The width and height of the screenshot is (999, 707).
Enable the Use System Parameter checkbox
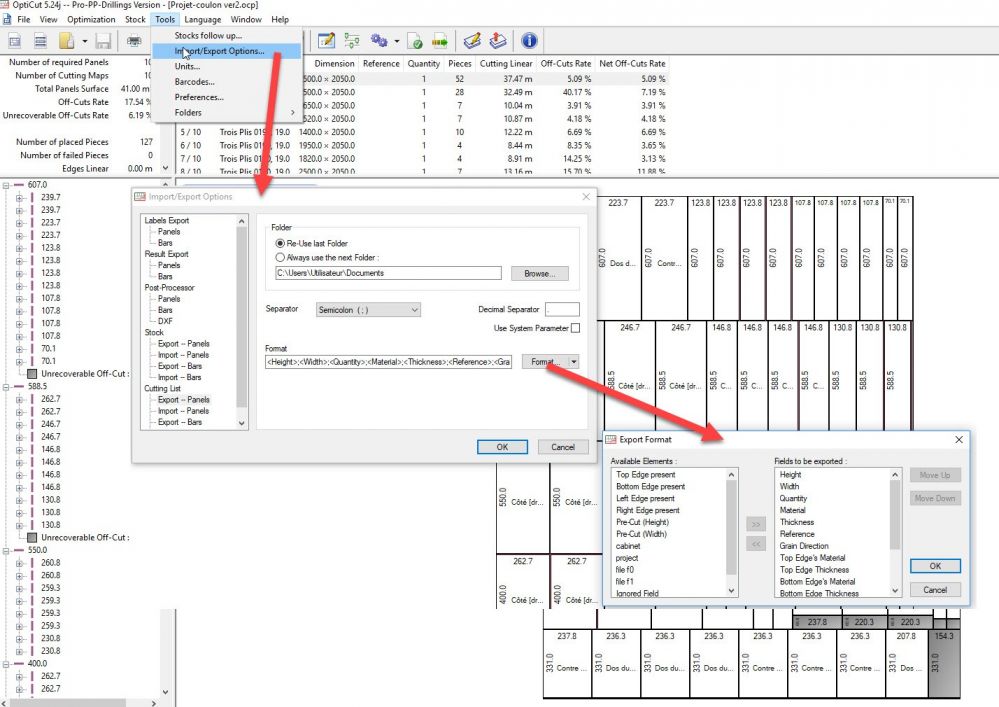pyautogui.click(x=575, y=328)
